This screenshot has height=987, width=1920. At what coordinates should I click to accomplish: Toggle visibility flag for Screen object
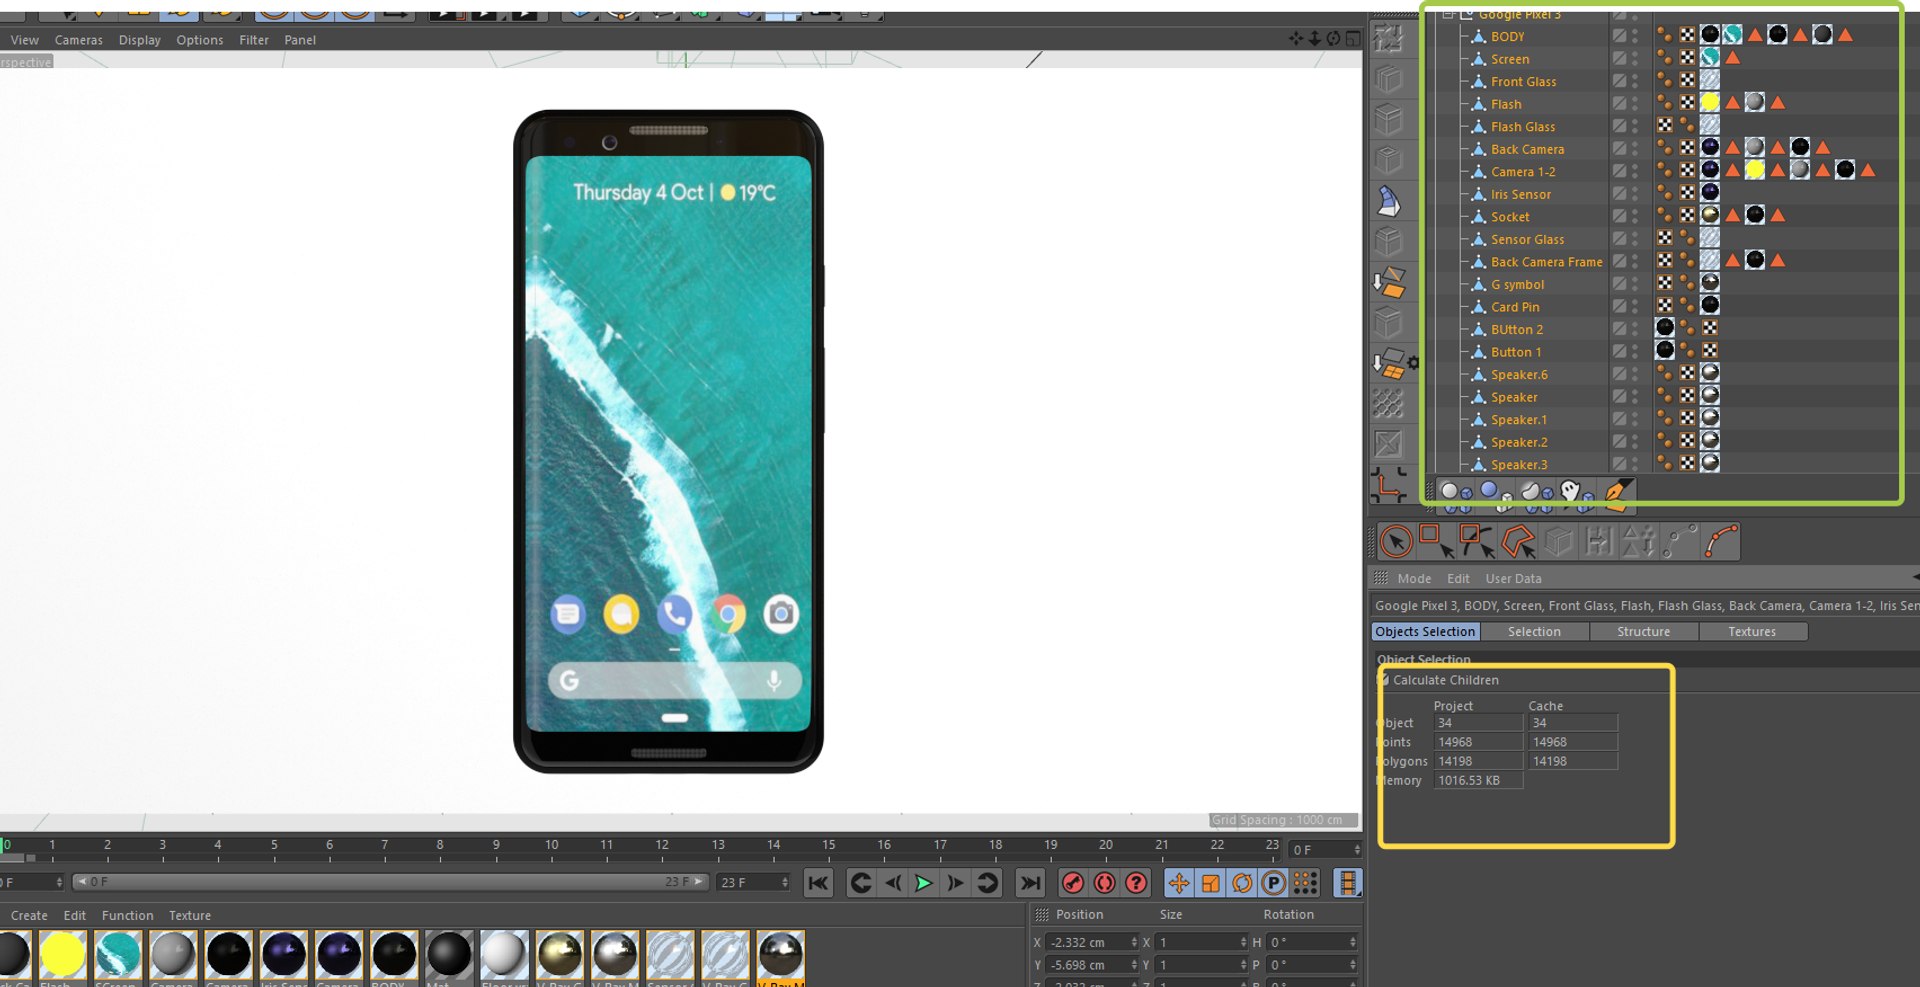click(1635, 58)
